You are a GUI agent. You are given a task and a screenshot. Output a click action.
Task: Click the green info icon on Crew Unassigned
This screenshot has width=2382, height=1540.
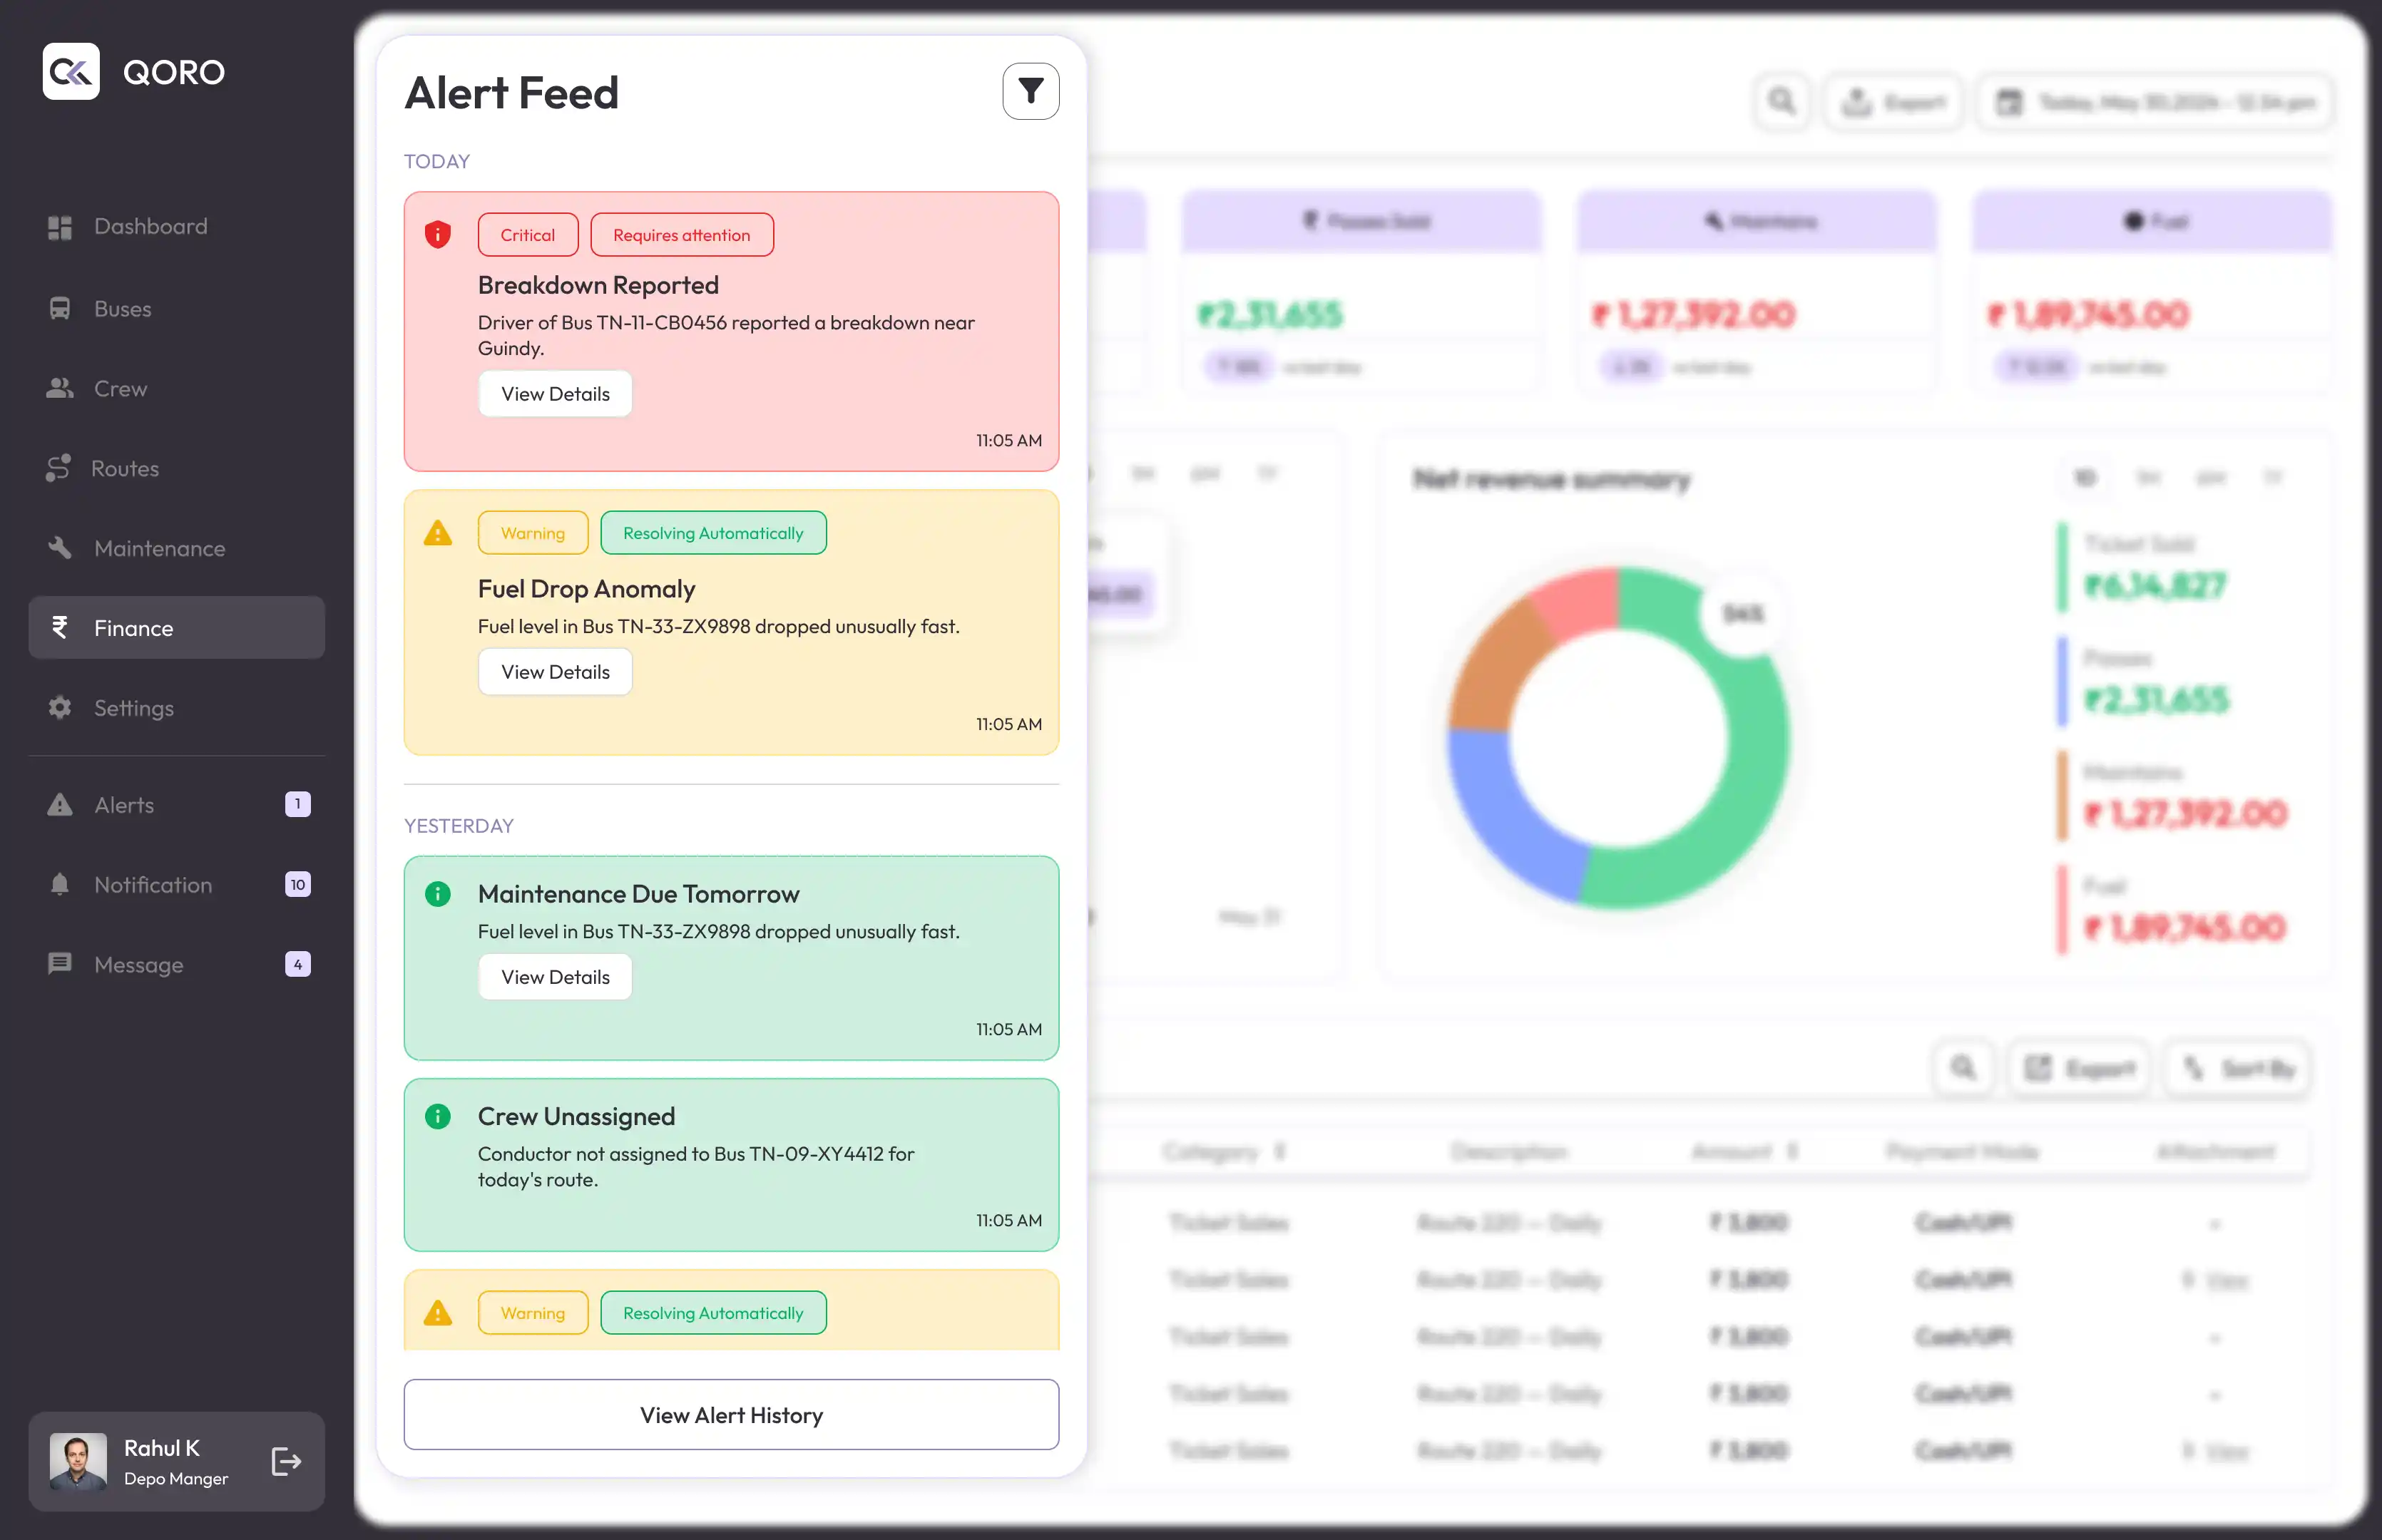(x=437, y=1116)
